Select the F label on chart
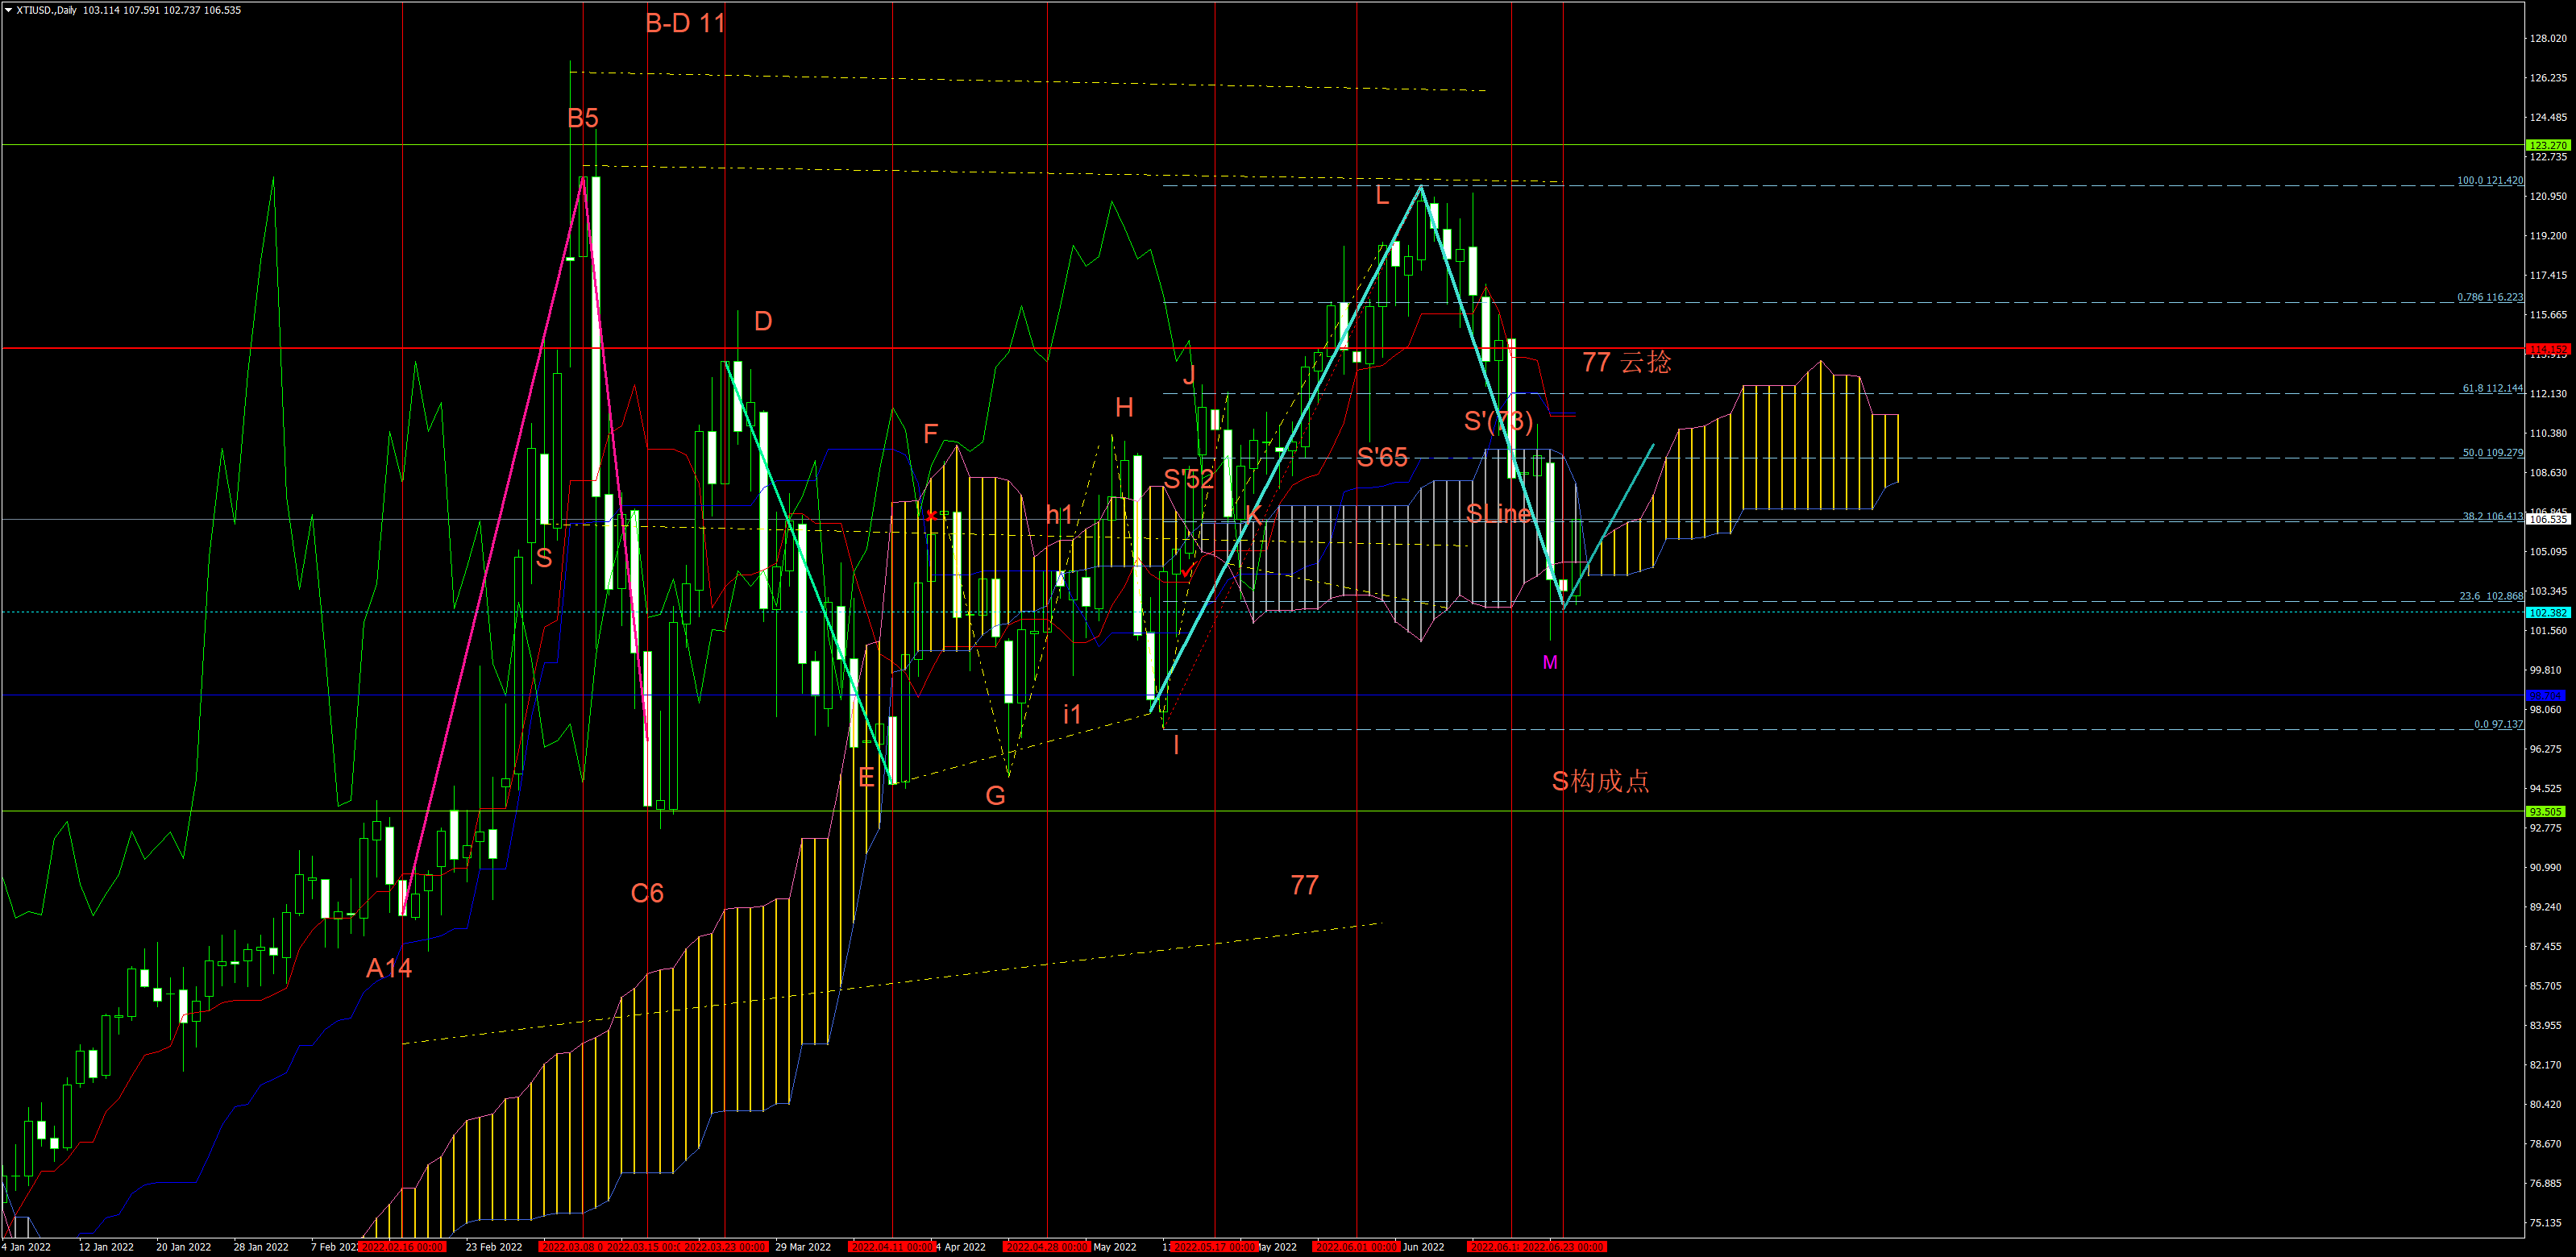2576x1257 pixels. click(x=931, y=433)
